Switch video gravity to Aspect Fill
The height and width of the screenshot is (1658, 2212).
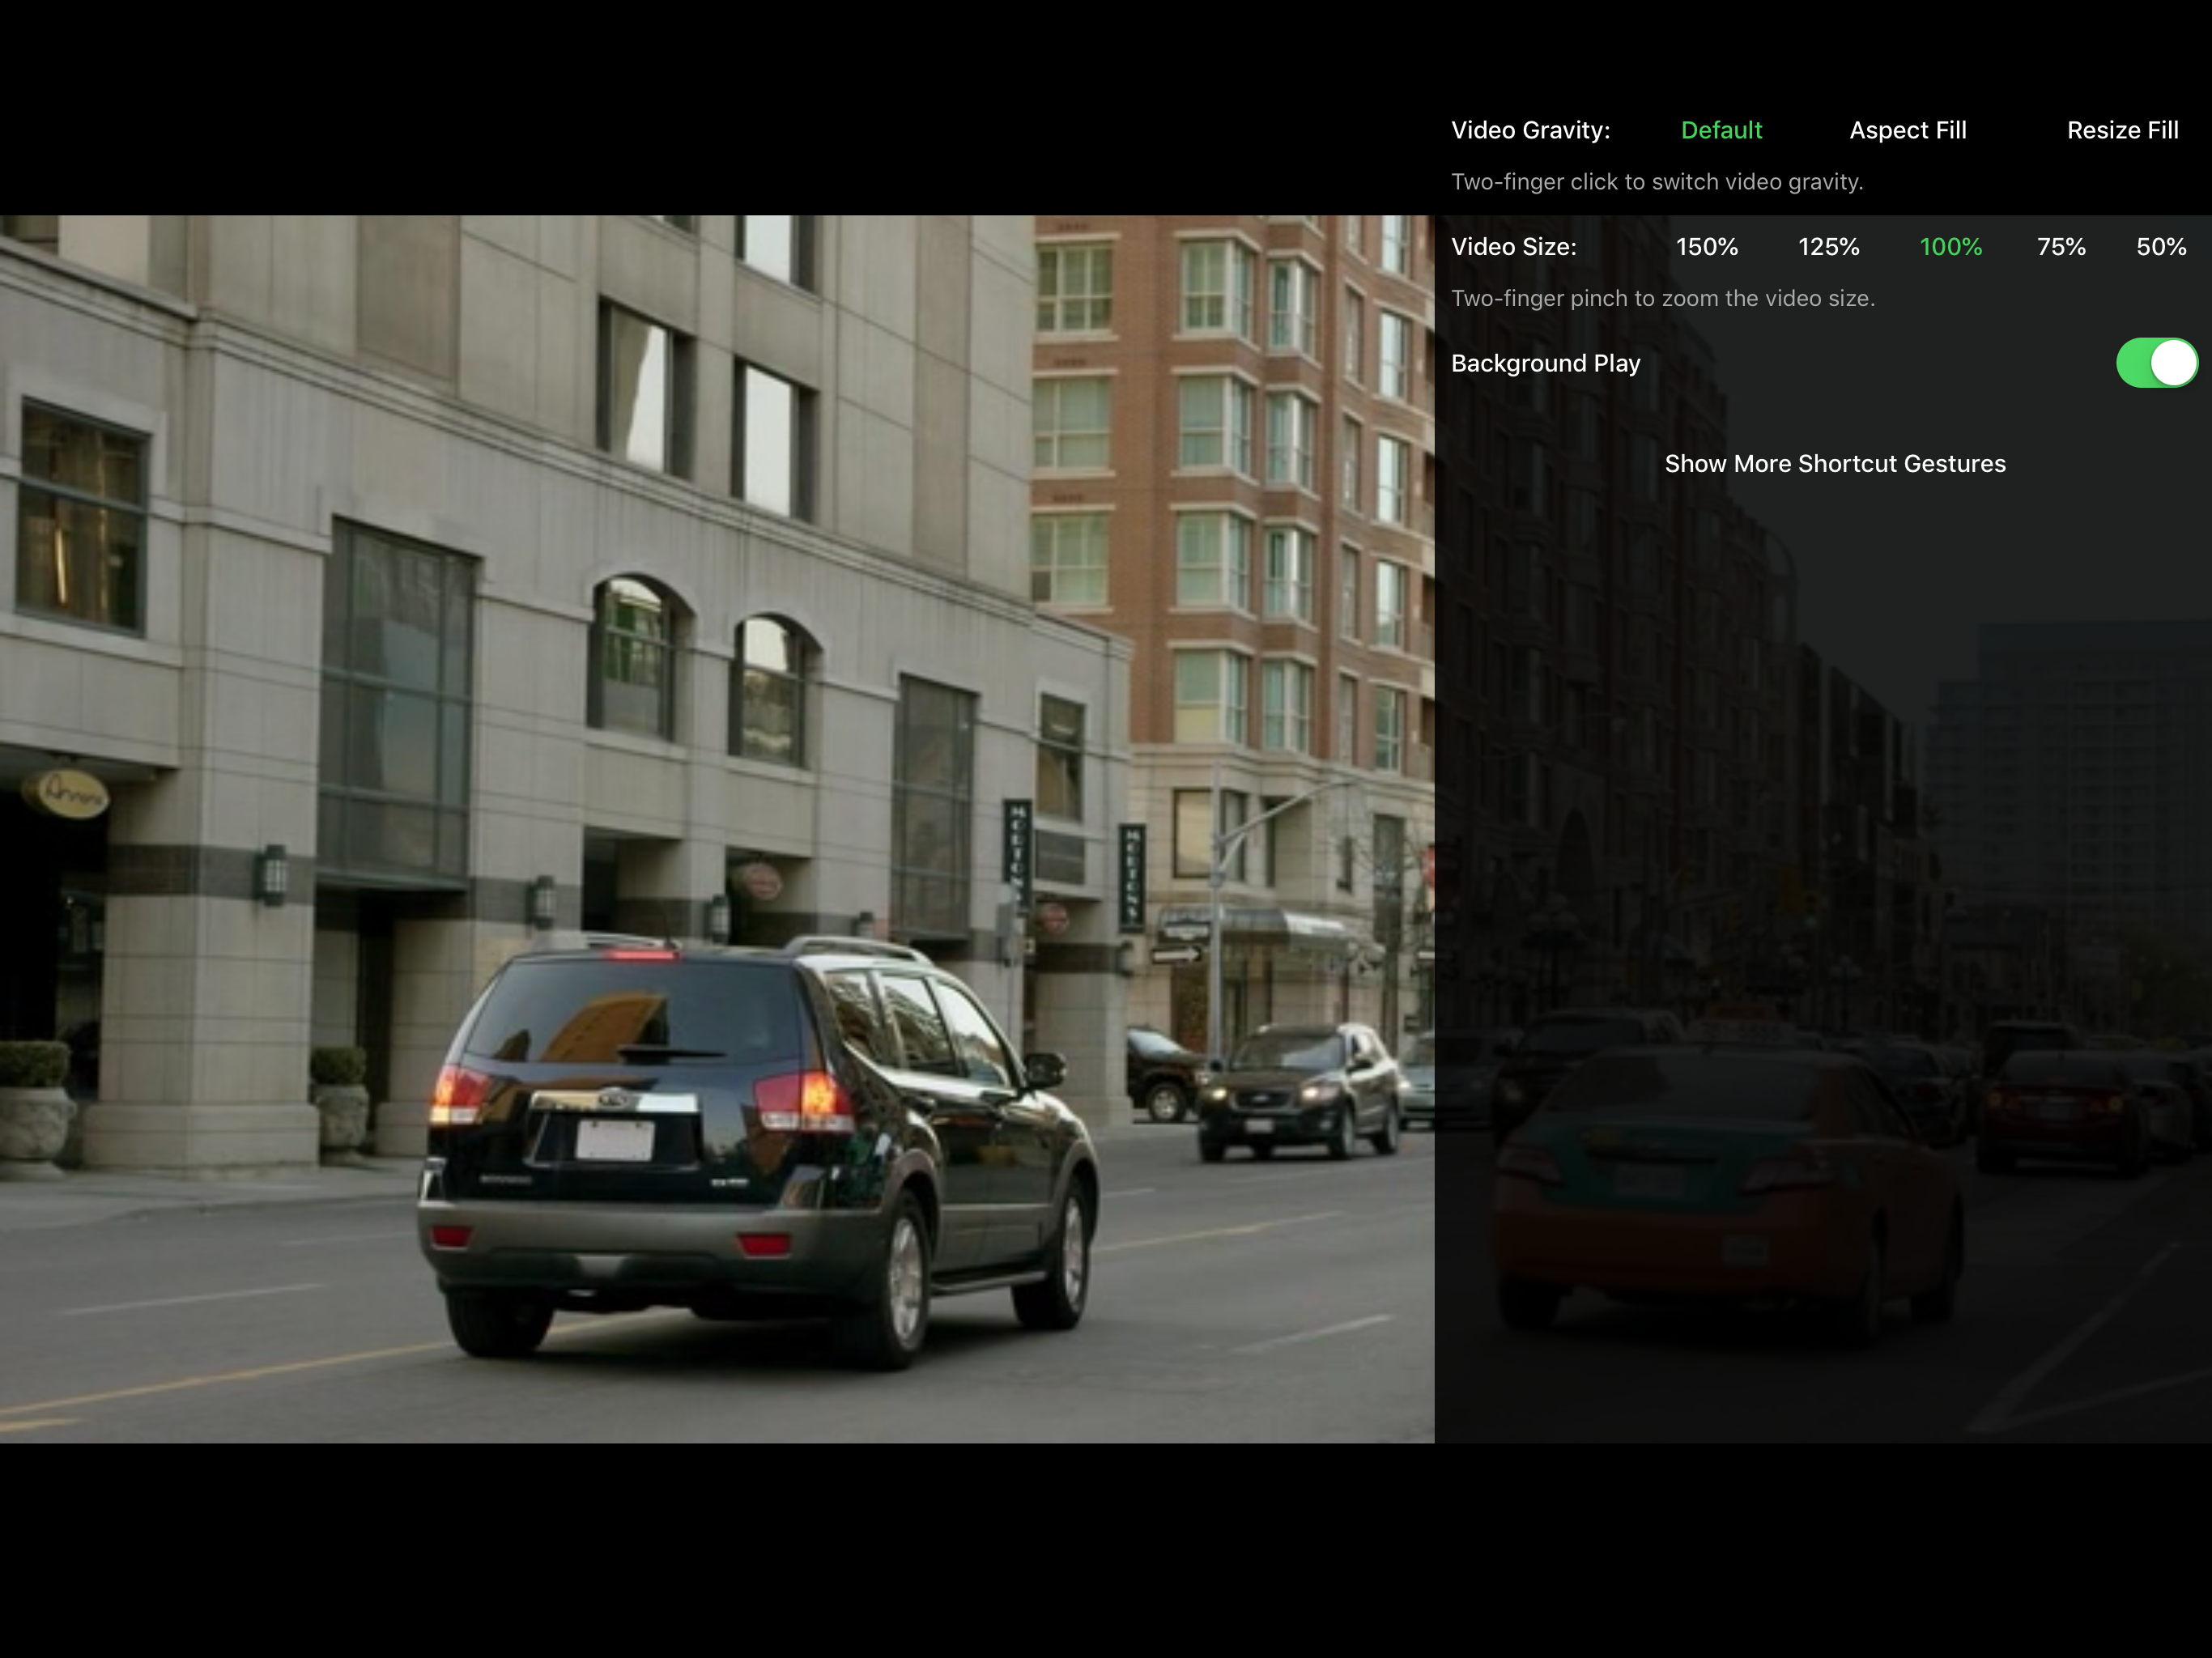(x=1907, y=130)
